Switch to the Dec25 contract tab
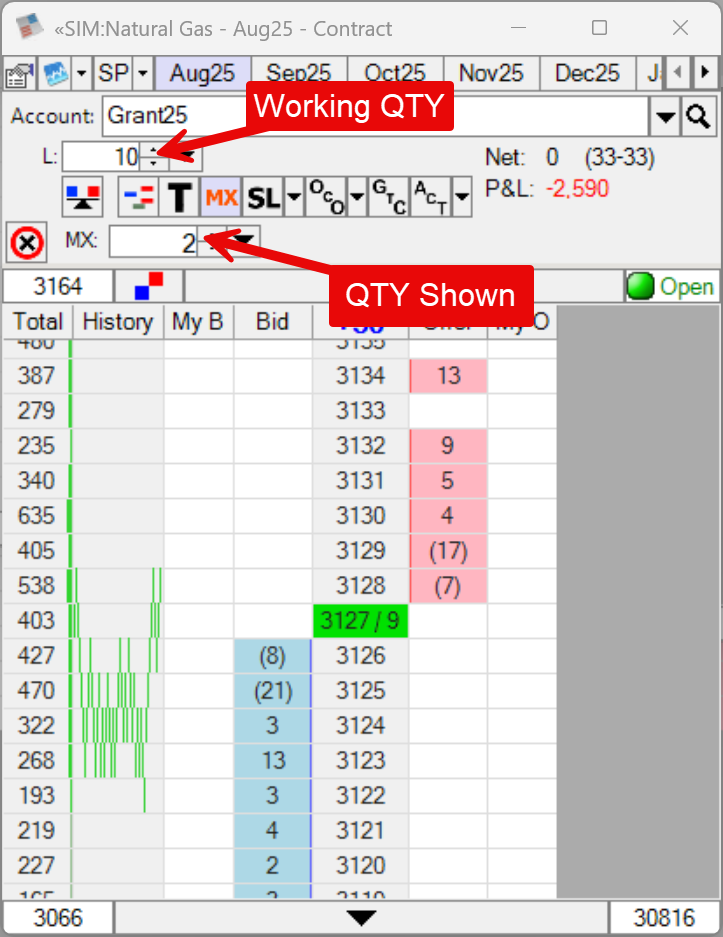Screen dimensions: 723x937 (x=587, y=74)
